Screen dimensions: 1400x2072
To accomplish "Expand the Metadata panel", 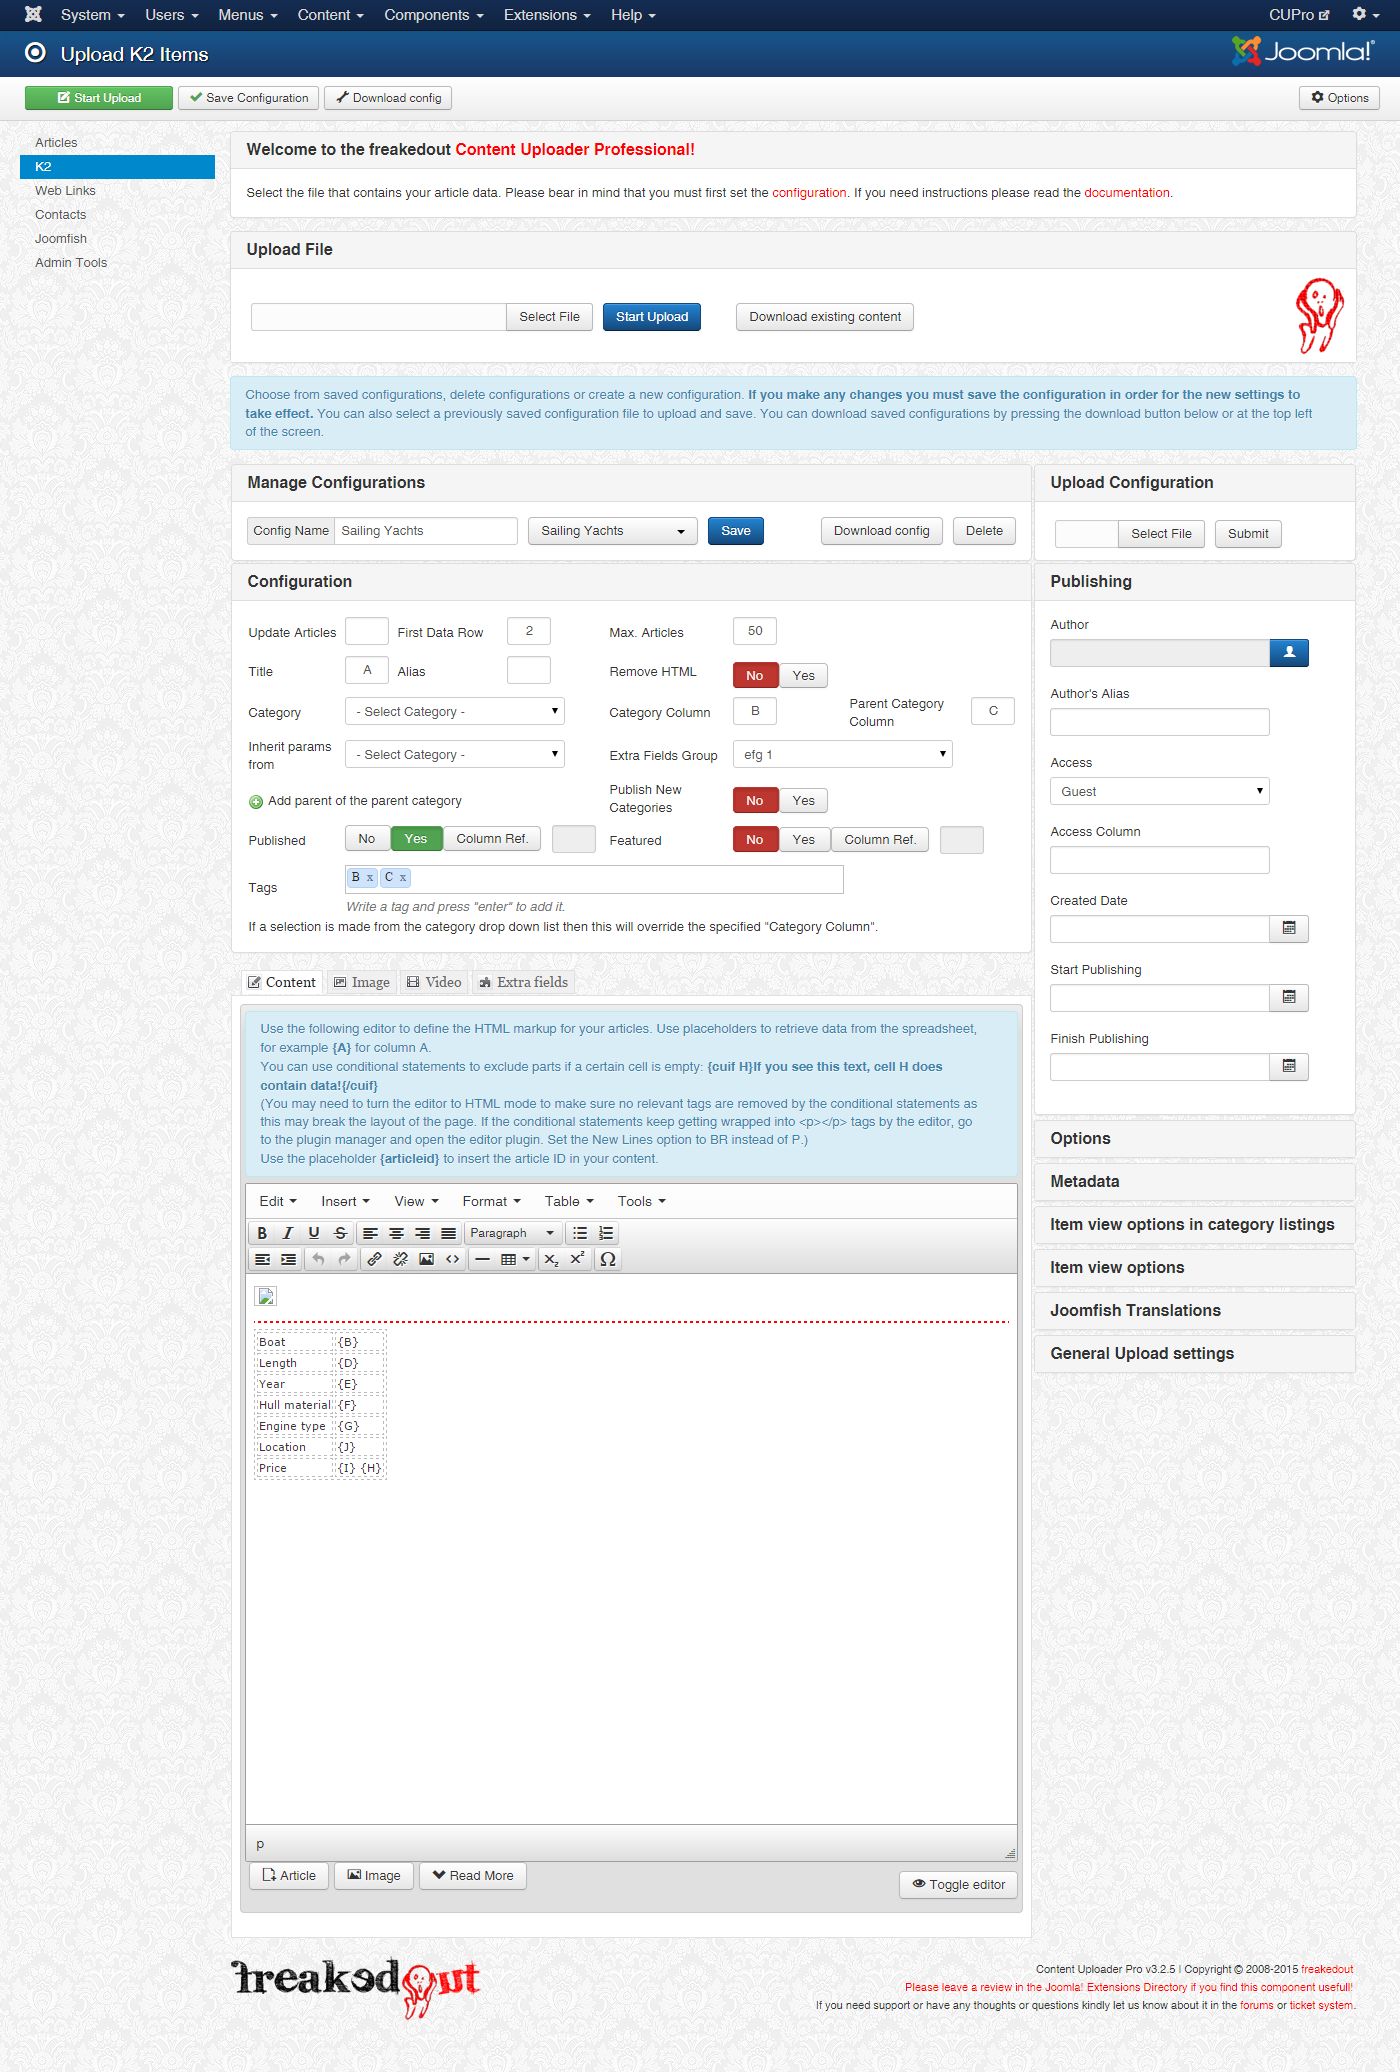I will coord(1194,1182).
